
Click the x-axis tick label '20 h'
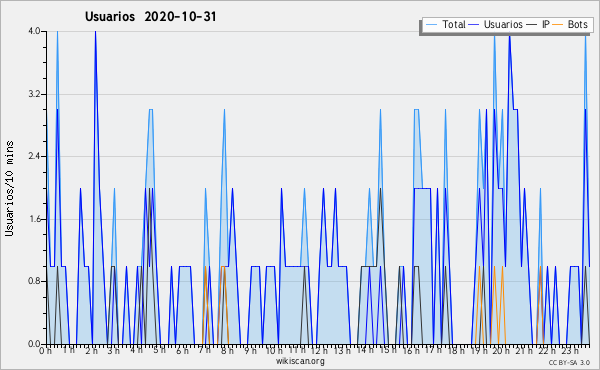pos(501,350)
